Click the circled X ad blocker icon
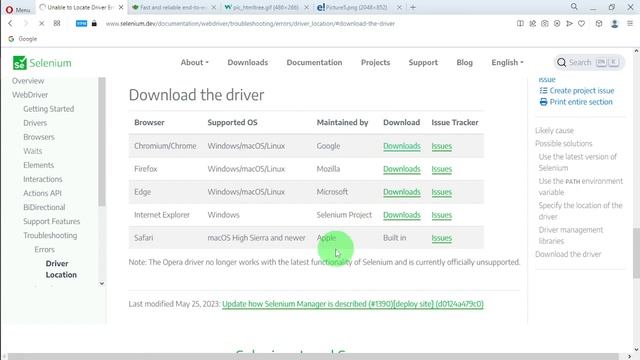 (x=557, y=24)
